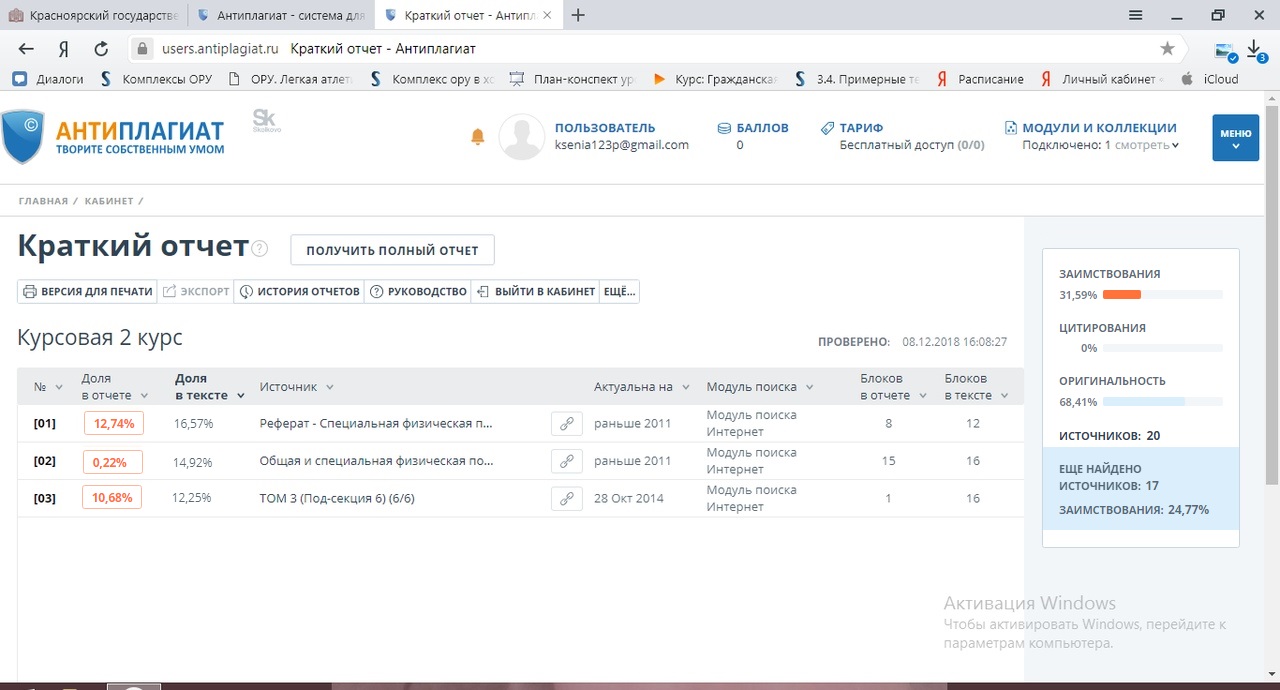Click the user avatar picture
Image resolution: width=1280 pixels, height=690 pixels.
521,137
